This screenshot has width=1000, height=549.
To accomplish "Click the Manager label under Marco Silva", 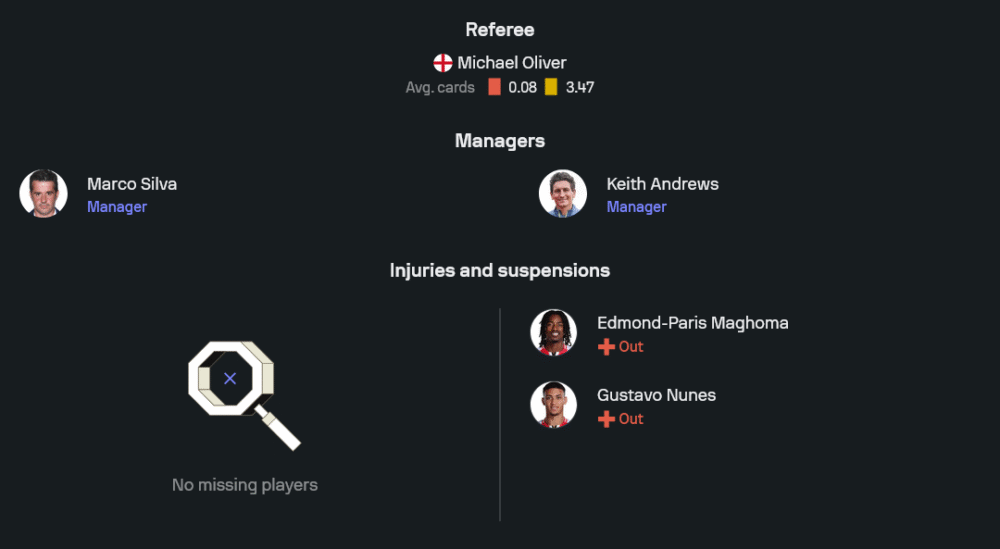I will 117,207.
